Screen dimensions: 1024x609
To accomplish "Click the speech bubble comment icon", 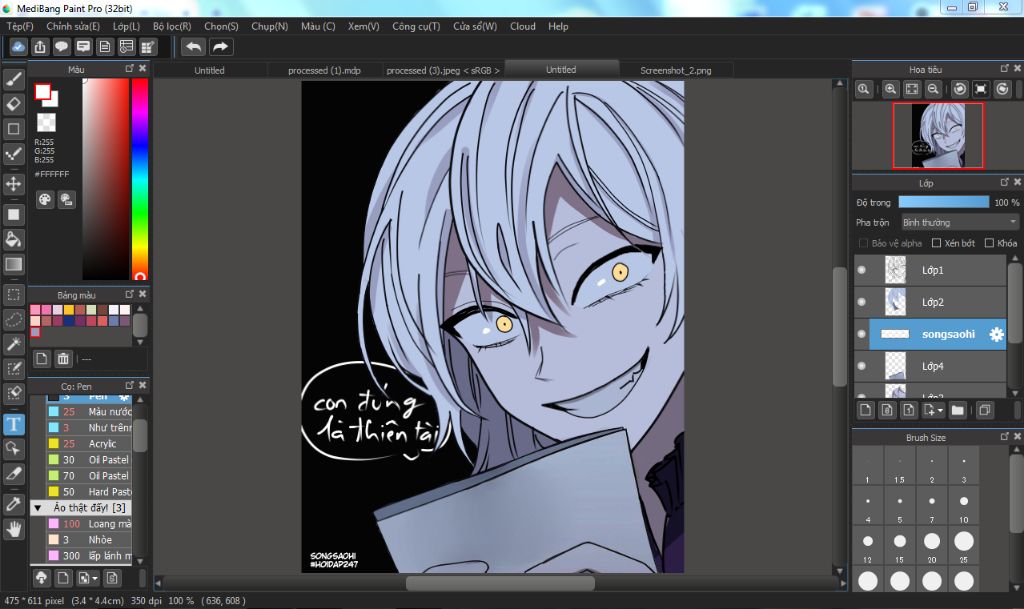I will click(61, 46).
